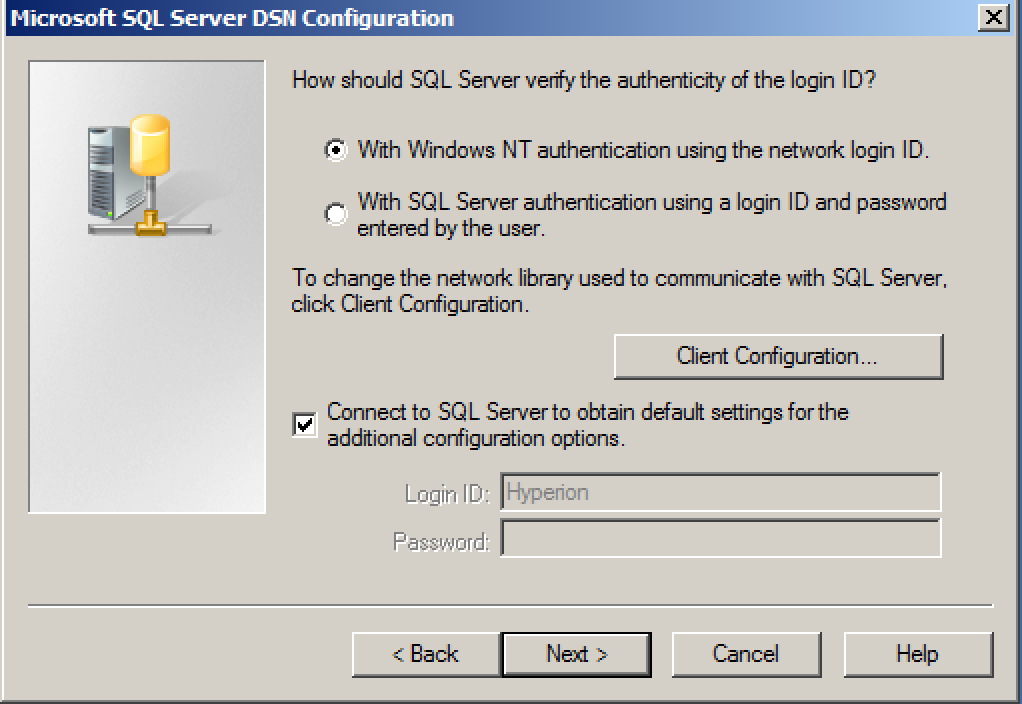This screenshot has height=704, width=1022.
Task: Click the yellow network connector under the server
Action: click(x=151, y=223)
